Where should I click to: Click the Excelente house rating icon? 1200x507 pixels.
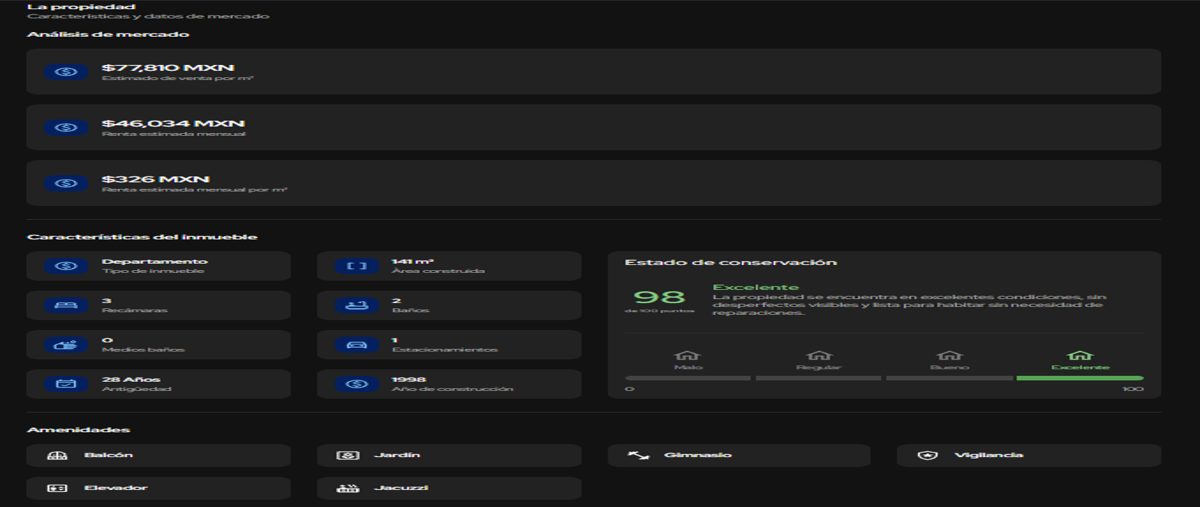coord(1080,356)
